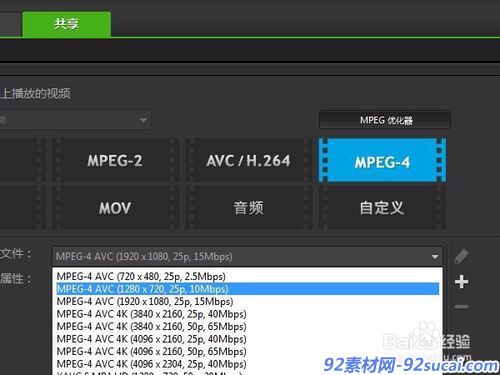The image size is (500, 375).
Task: Click the plus add profile icon
Action: [462, 282]
